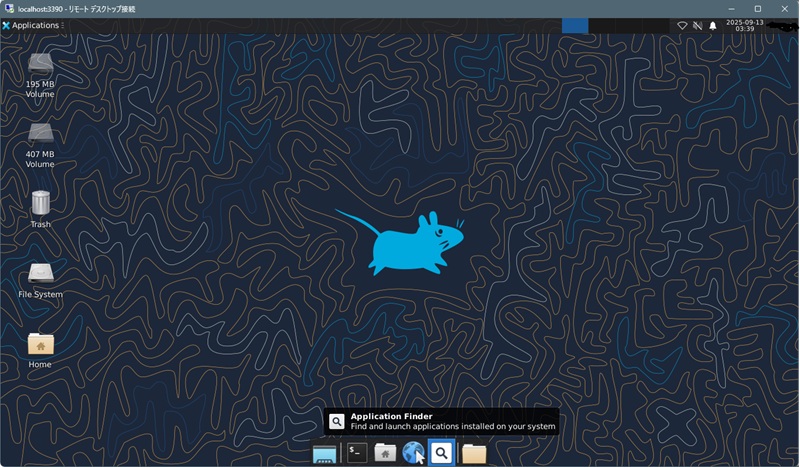The width and height of the screenshot is (800, 467).
Task: Open the Directory folder dock icon
Action: coord(474,453)
